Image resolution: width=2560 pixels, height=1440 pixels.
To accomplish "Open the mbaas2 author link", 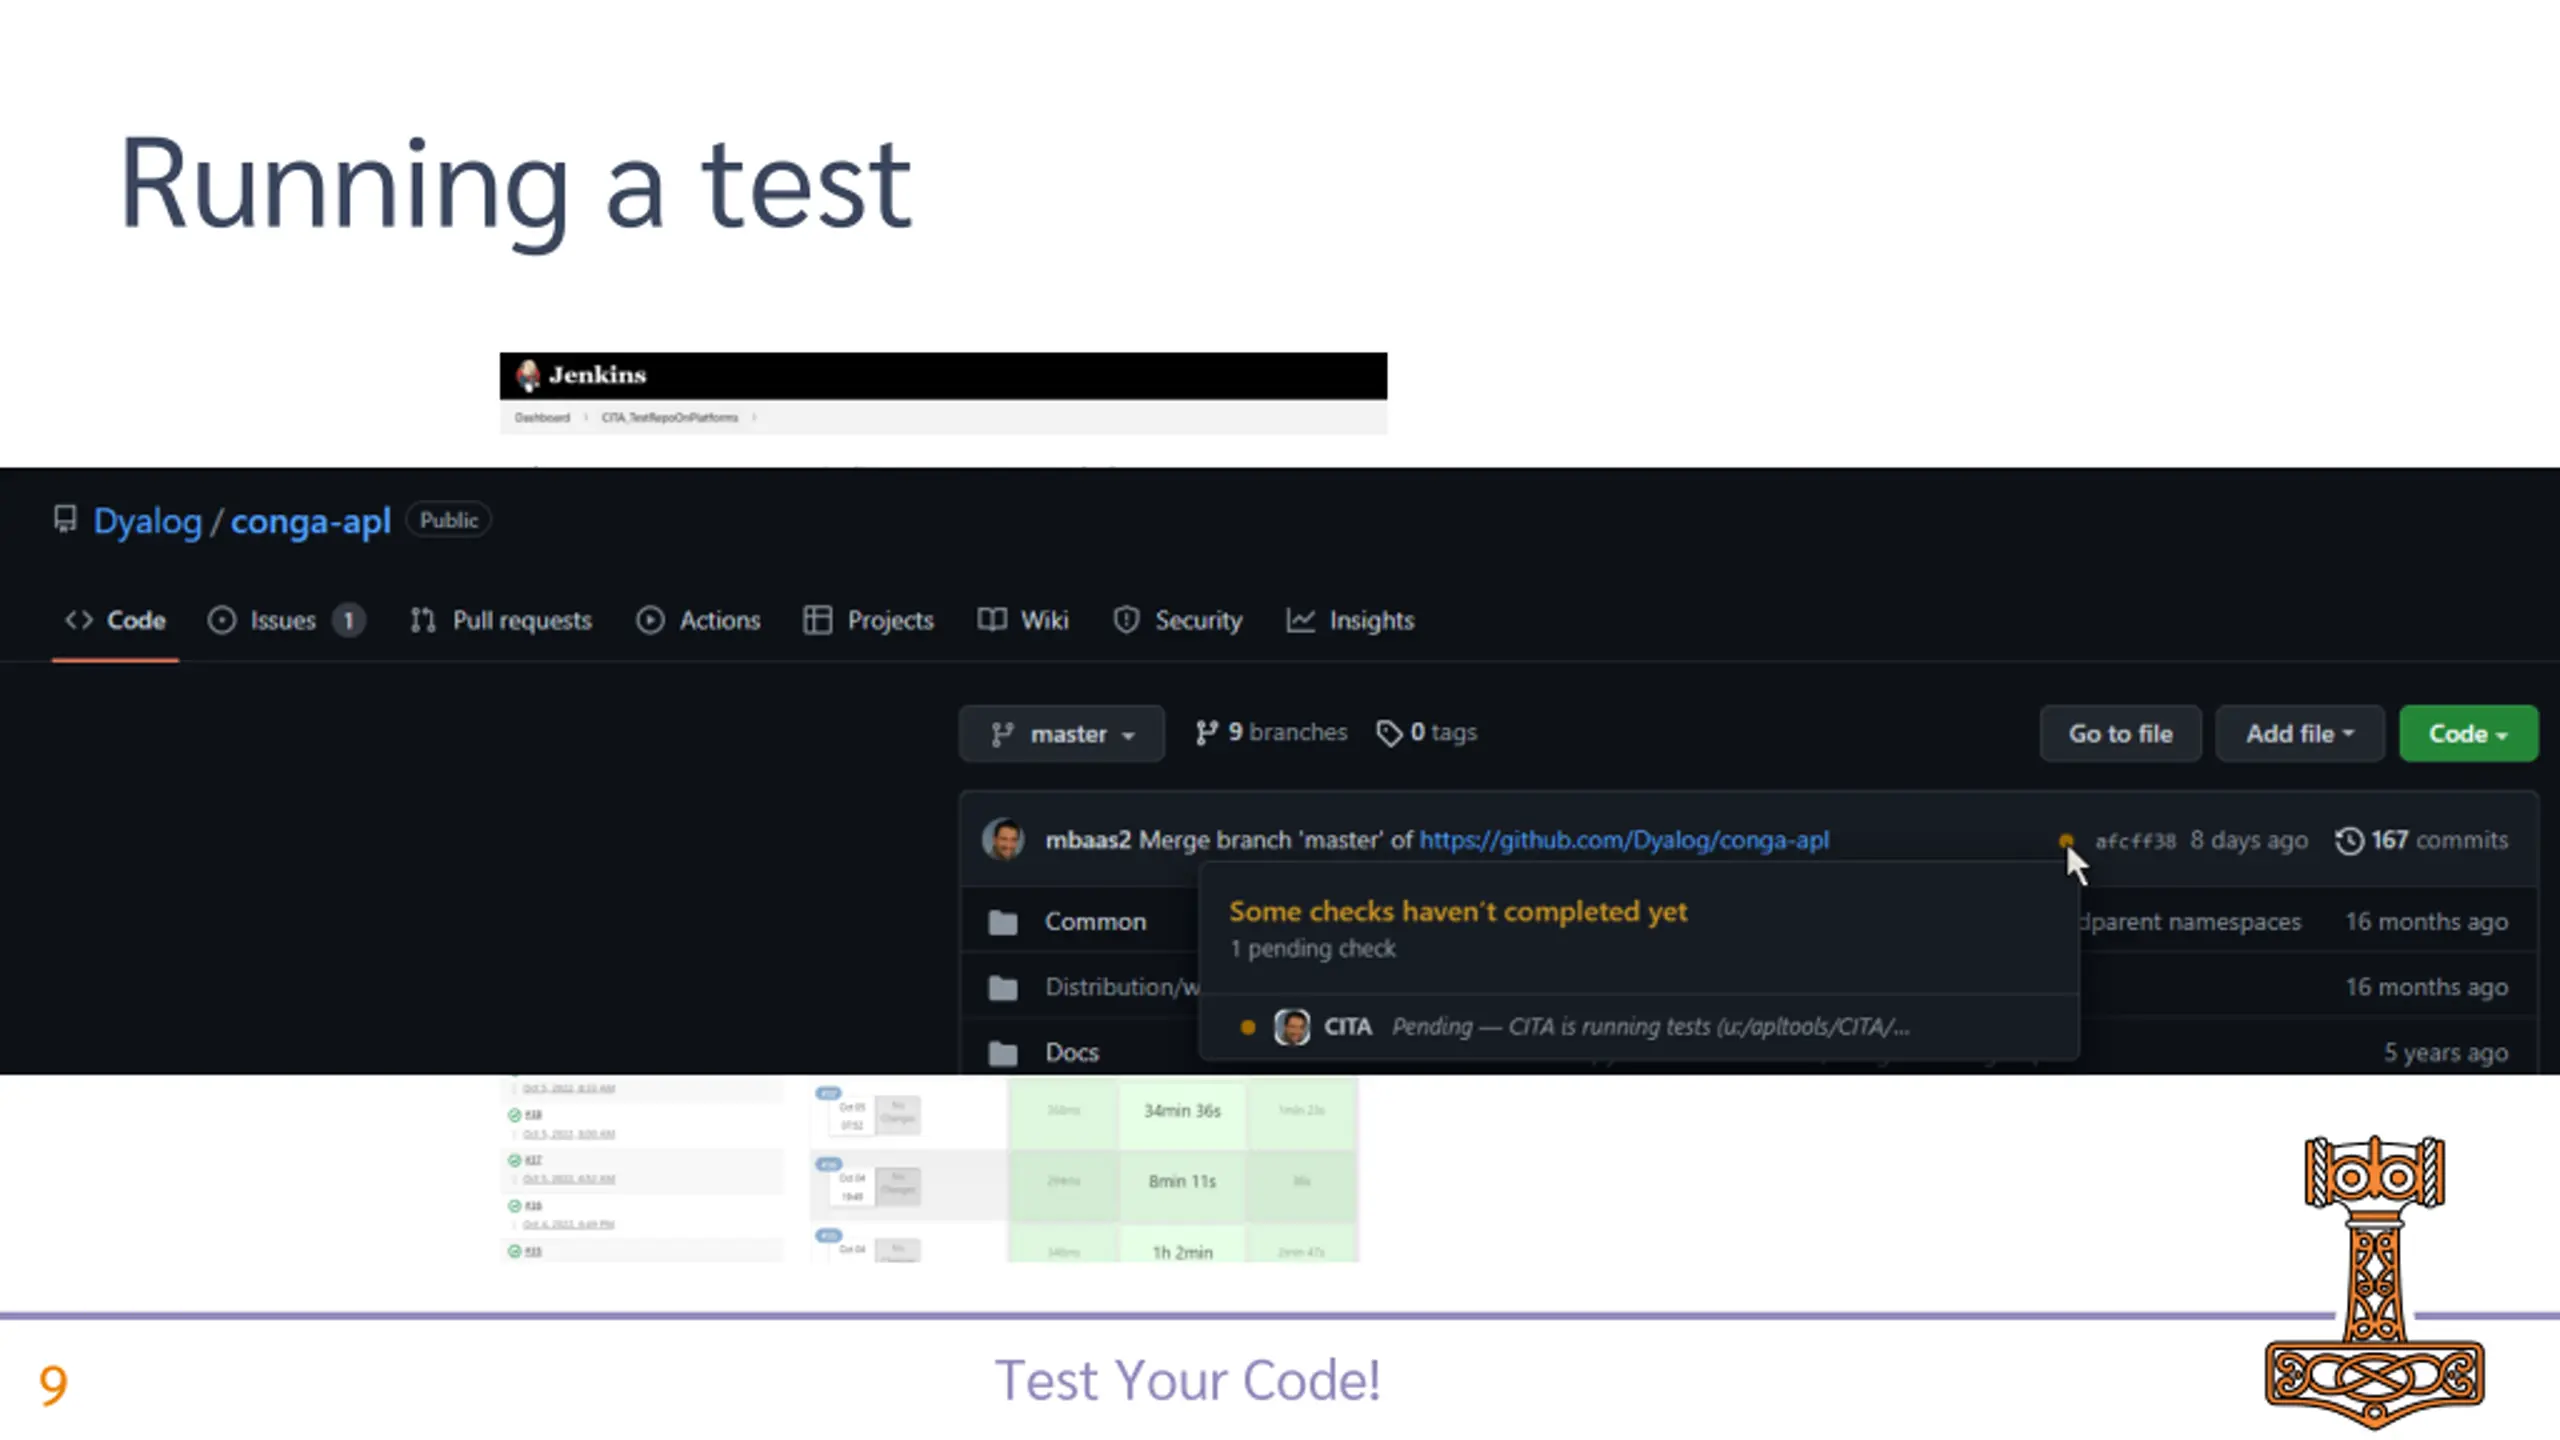I will (1088, 840).
